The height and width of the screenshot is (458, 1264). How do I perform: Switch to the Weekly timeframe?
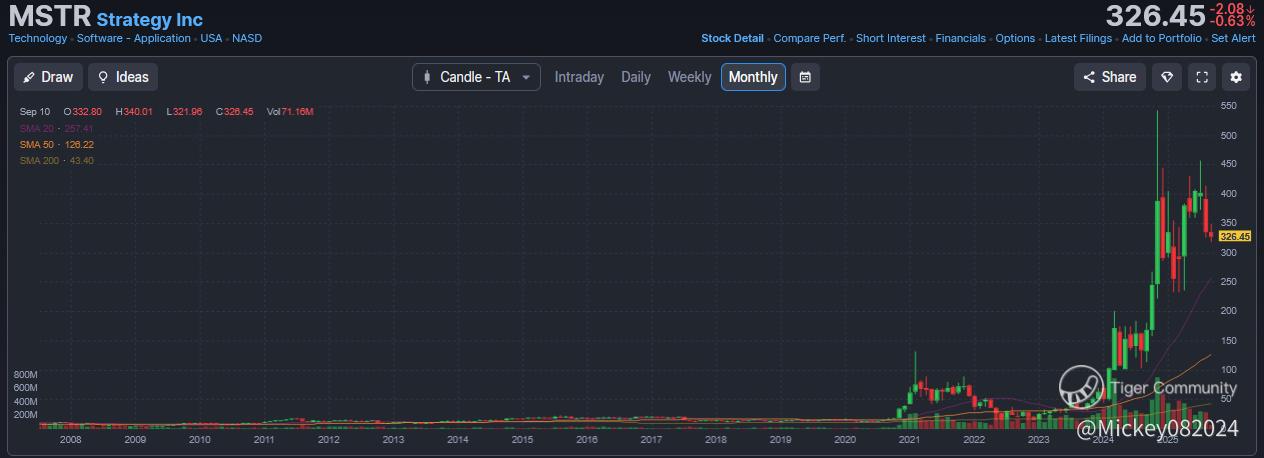tap(689, 77)
